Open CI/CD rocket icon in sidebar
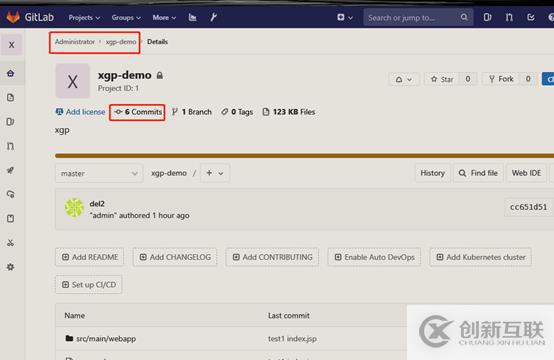 11,170
